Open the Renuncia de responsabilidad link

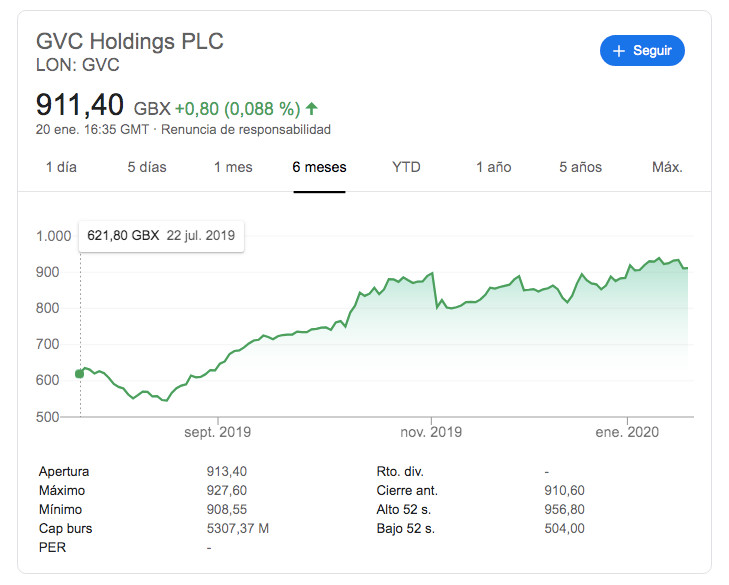[246, 129]
